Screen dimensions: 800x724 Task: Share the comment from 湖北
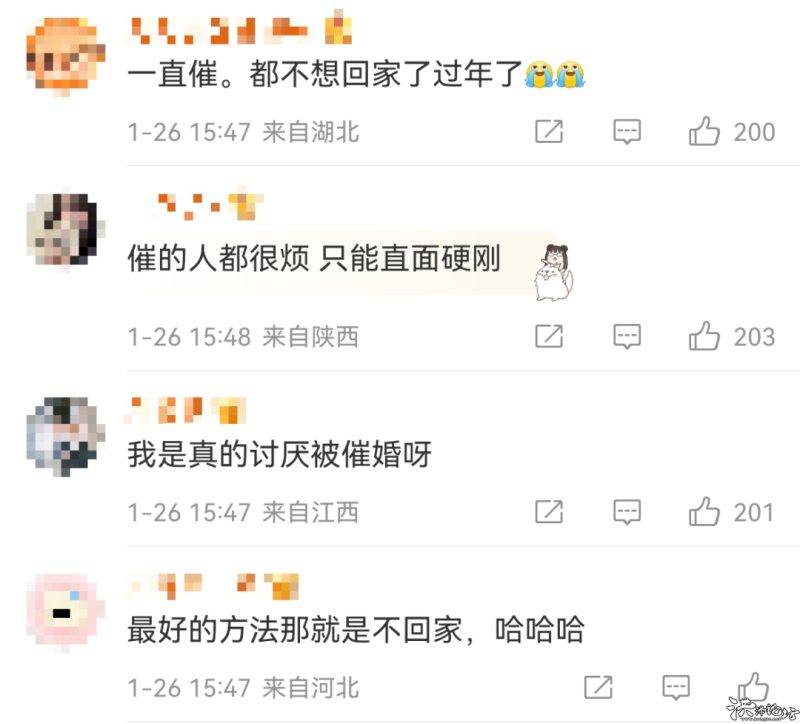pos(549,131)
